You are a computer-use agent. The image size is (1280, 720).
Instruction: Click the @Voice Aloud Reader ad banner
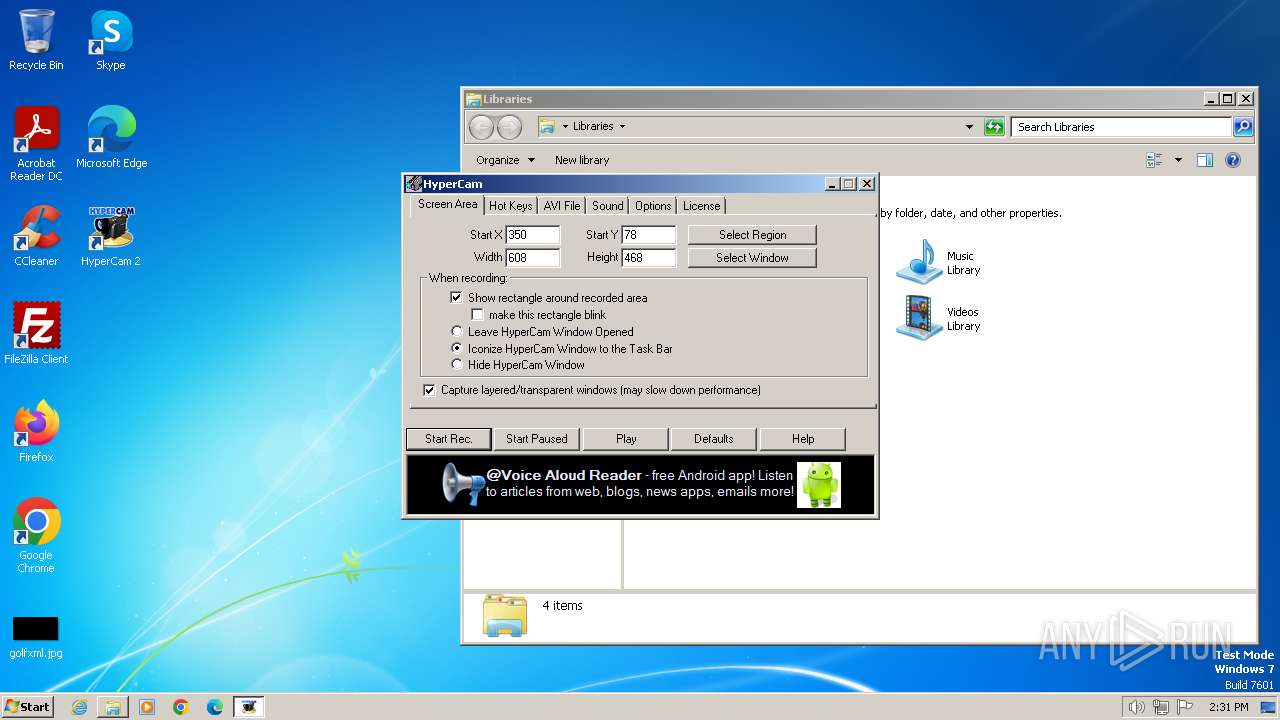(x=640, y=485)
